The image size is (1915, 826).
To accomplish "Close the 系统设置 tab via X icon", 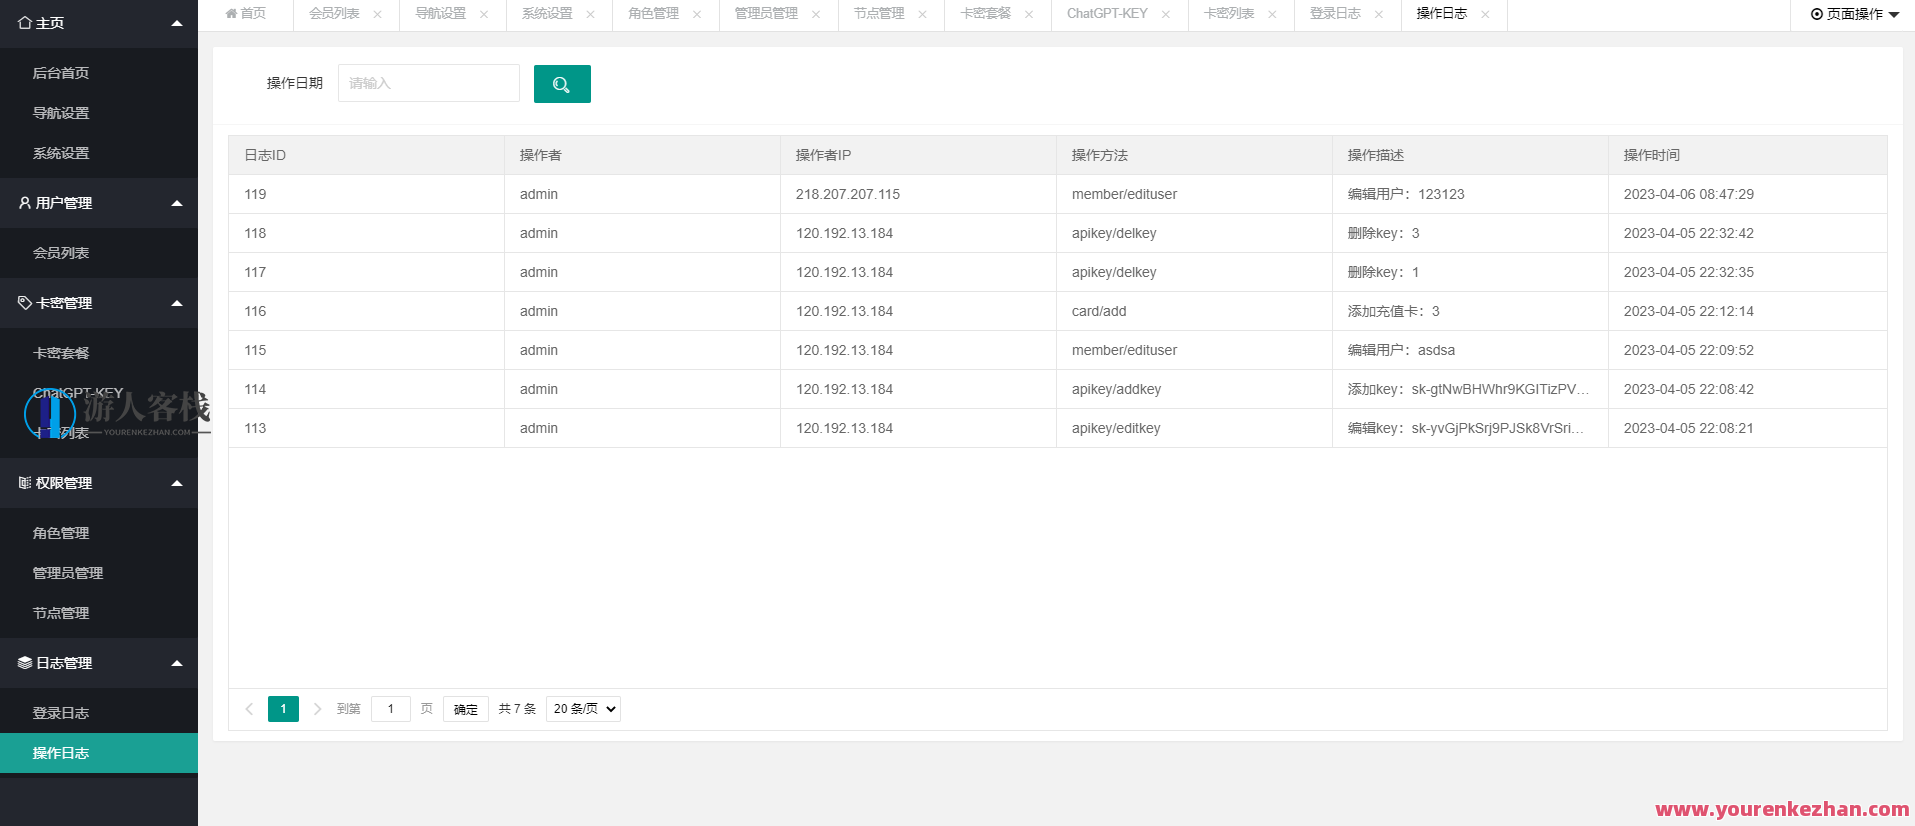I will (x=590, y=14).
